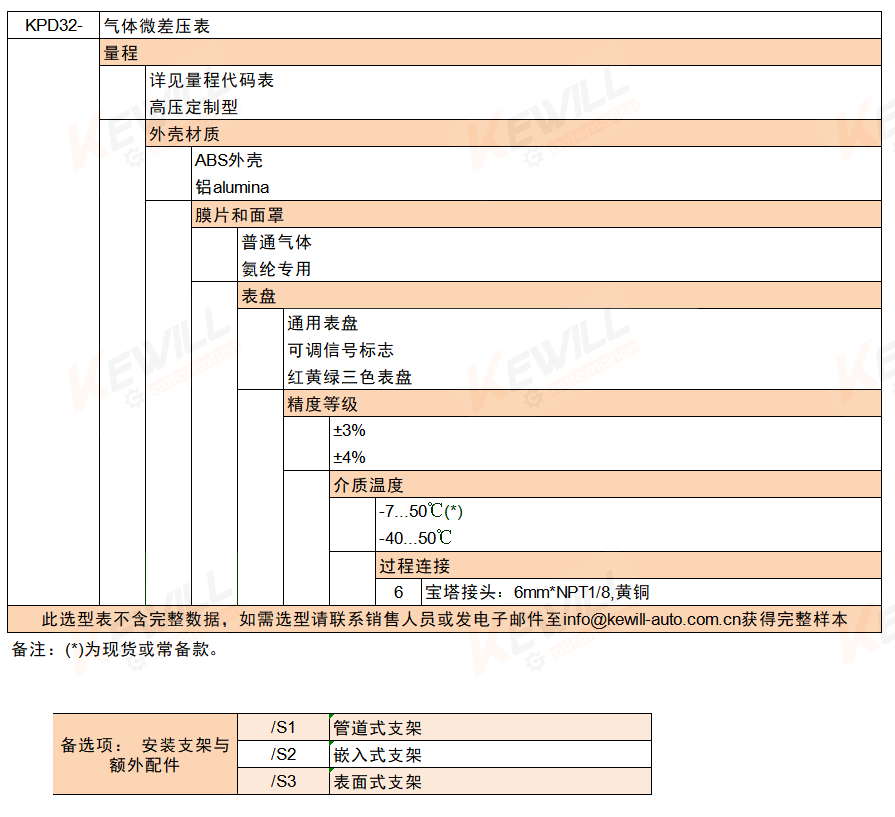Viewport: 895px width, 817px height.
Task: Select the ±4% accuracy option
Action: tap(606, 457)
